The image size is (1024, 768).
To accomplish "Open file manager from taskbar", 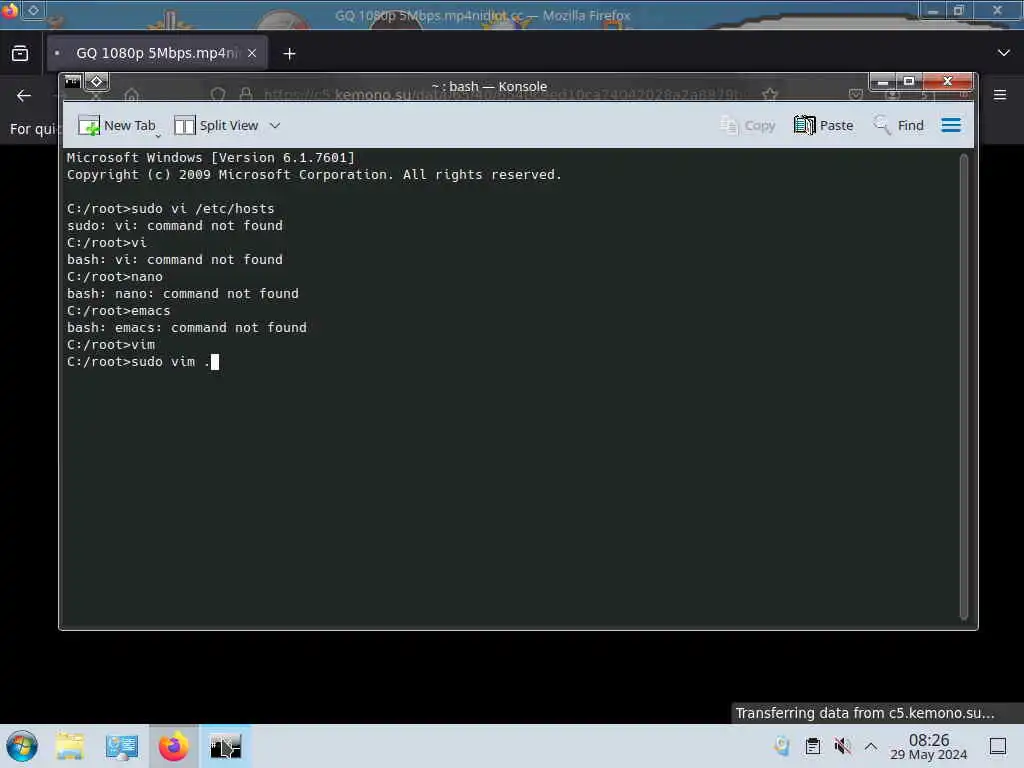I will (70, 746).
